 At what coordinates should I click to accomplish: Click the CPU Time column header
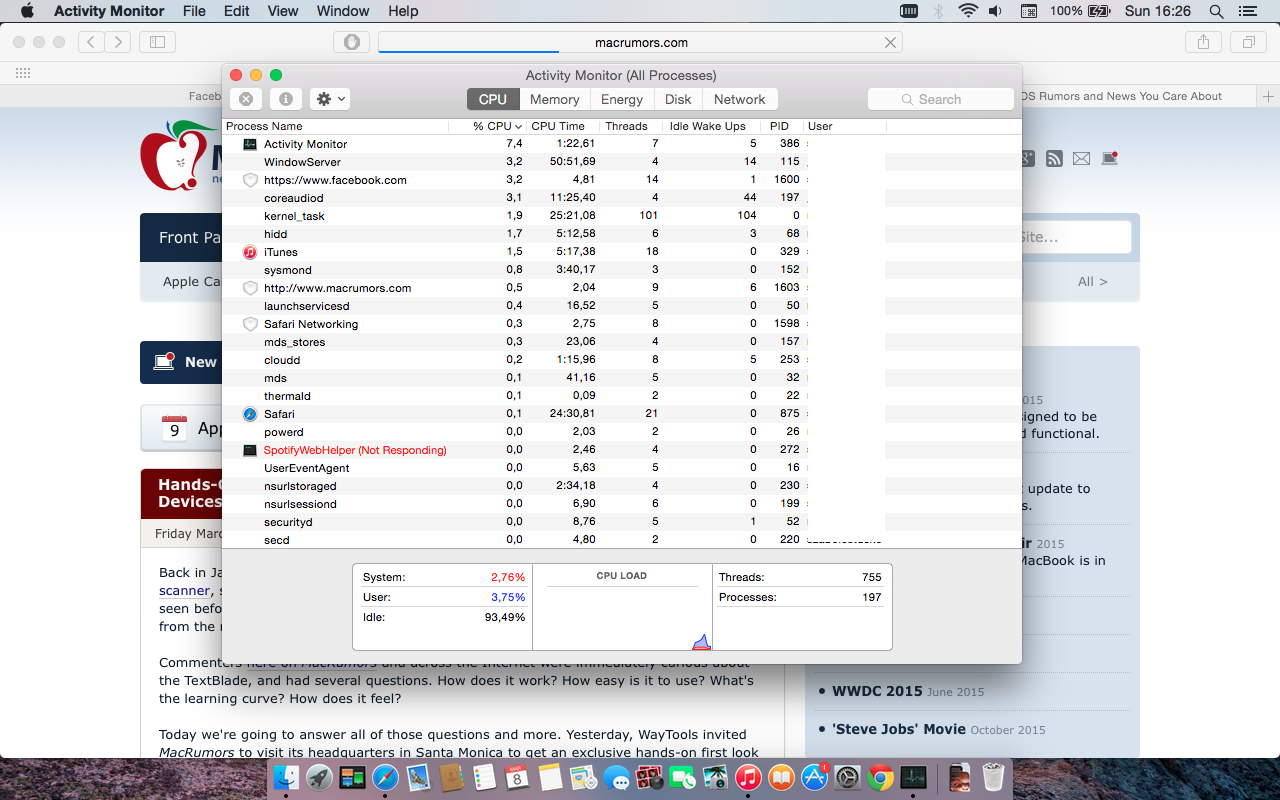coord(563,126)
